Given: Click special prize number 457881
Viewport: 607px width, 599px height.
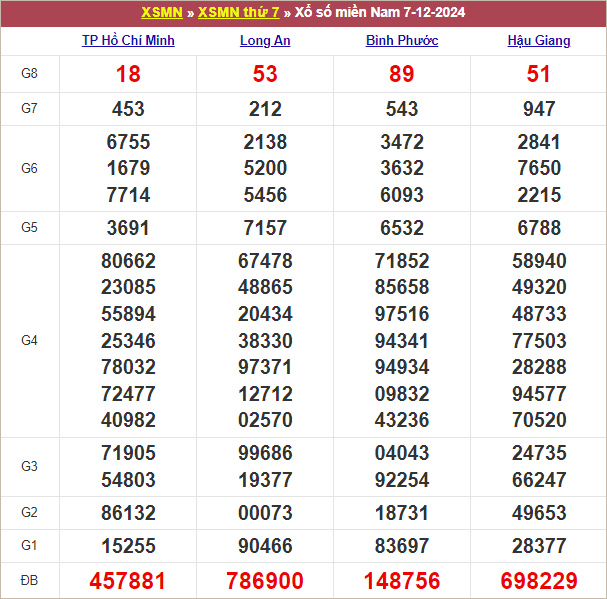Looking at the screenshot, I should click(128, 581).
